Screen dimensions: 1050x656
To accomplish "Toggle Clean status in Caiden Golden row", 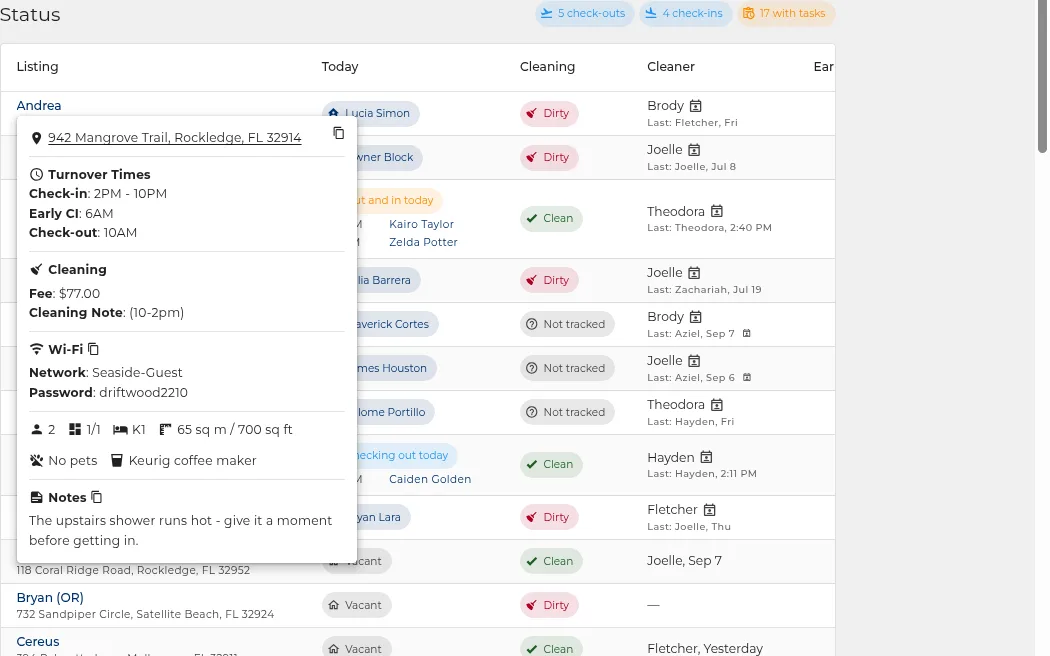I will 551,465.
